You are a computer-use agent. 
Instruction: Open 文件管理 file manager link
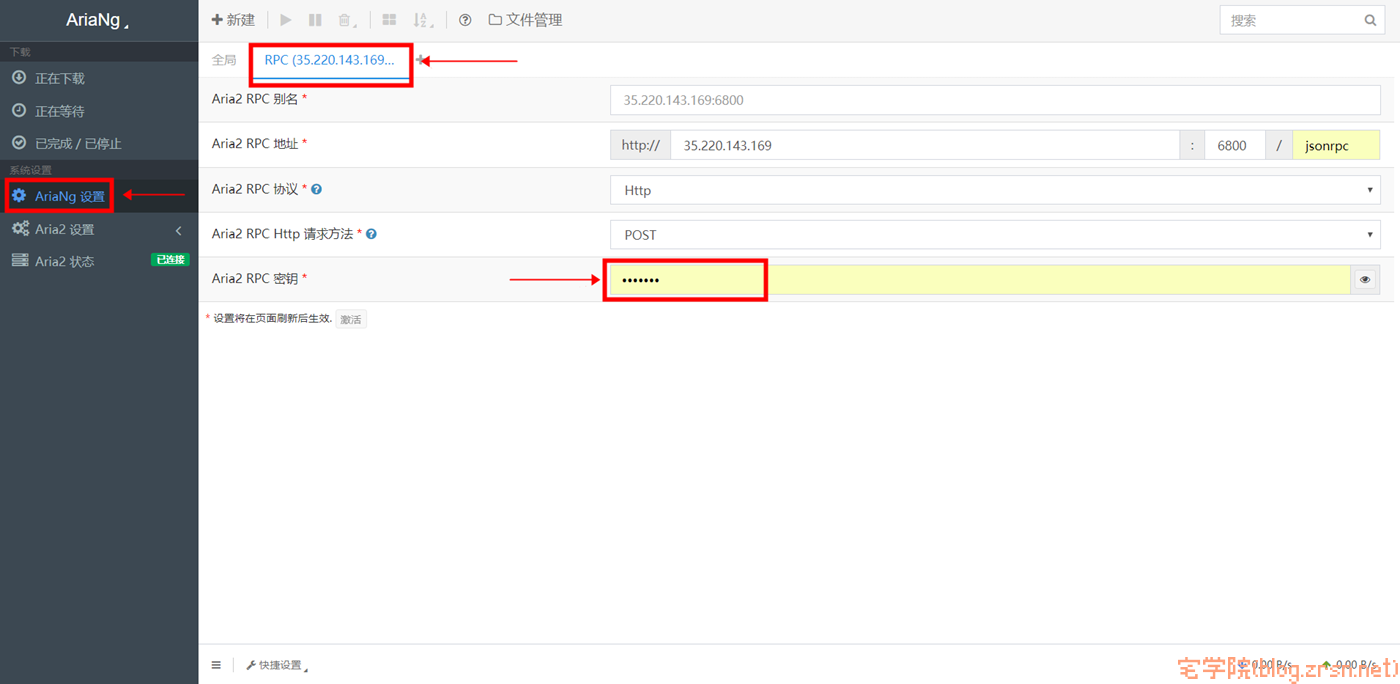pos(526,20)
